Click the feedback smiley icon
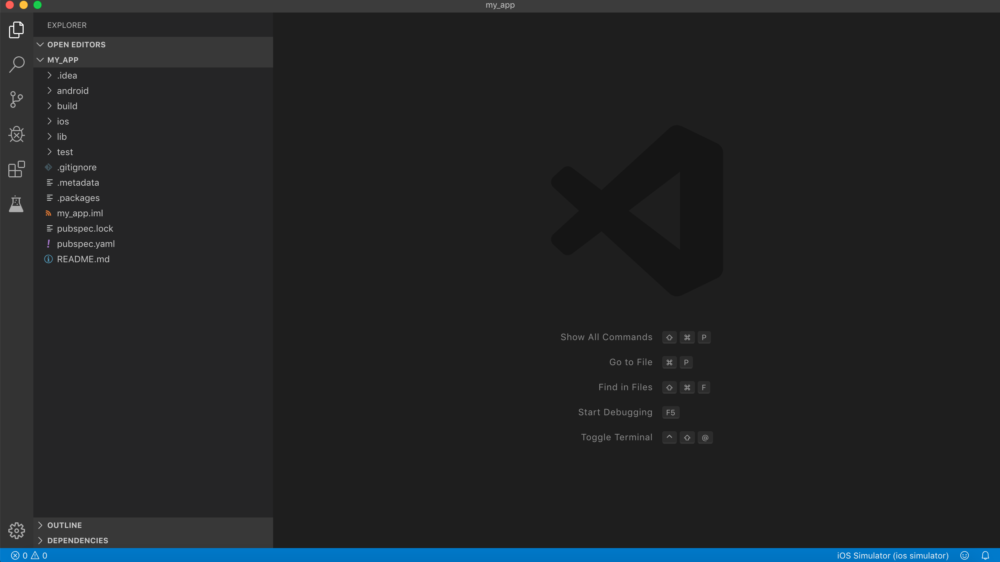Viewport: 1000px width, 562px height. pyautogui.click(x=964, y=556)
